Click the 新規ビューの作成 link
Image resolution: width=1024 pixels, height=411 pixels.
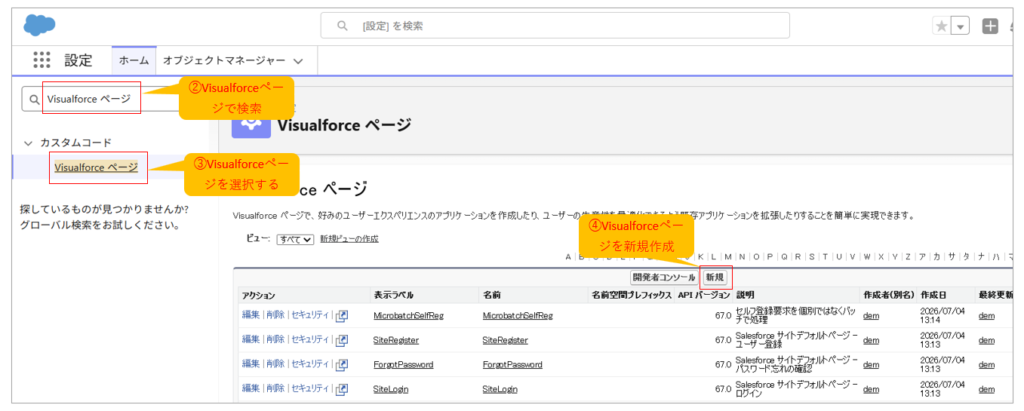(349, 239)
